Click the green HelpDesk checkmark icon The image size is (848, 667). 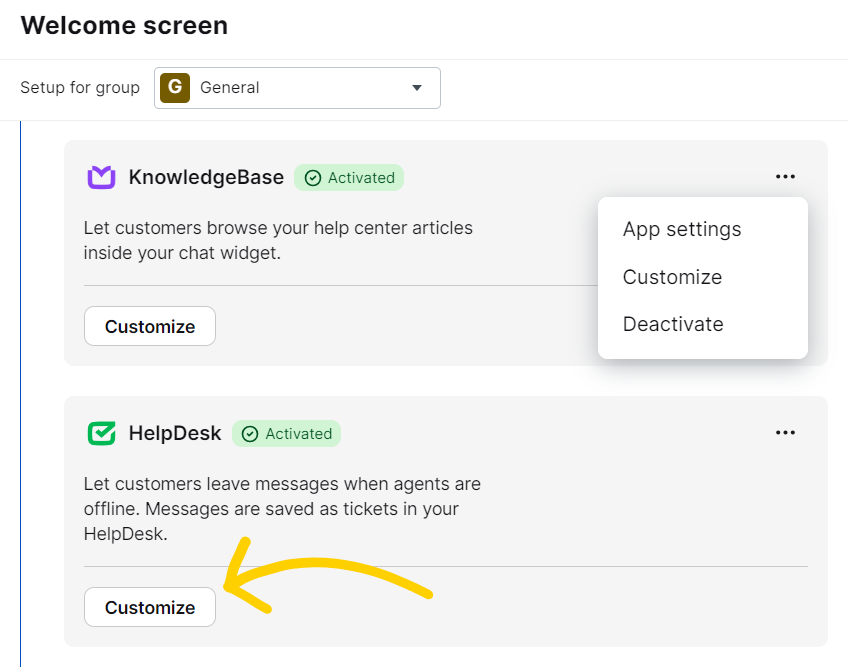click(x=102, y=433)
